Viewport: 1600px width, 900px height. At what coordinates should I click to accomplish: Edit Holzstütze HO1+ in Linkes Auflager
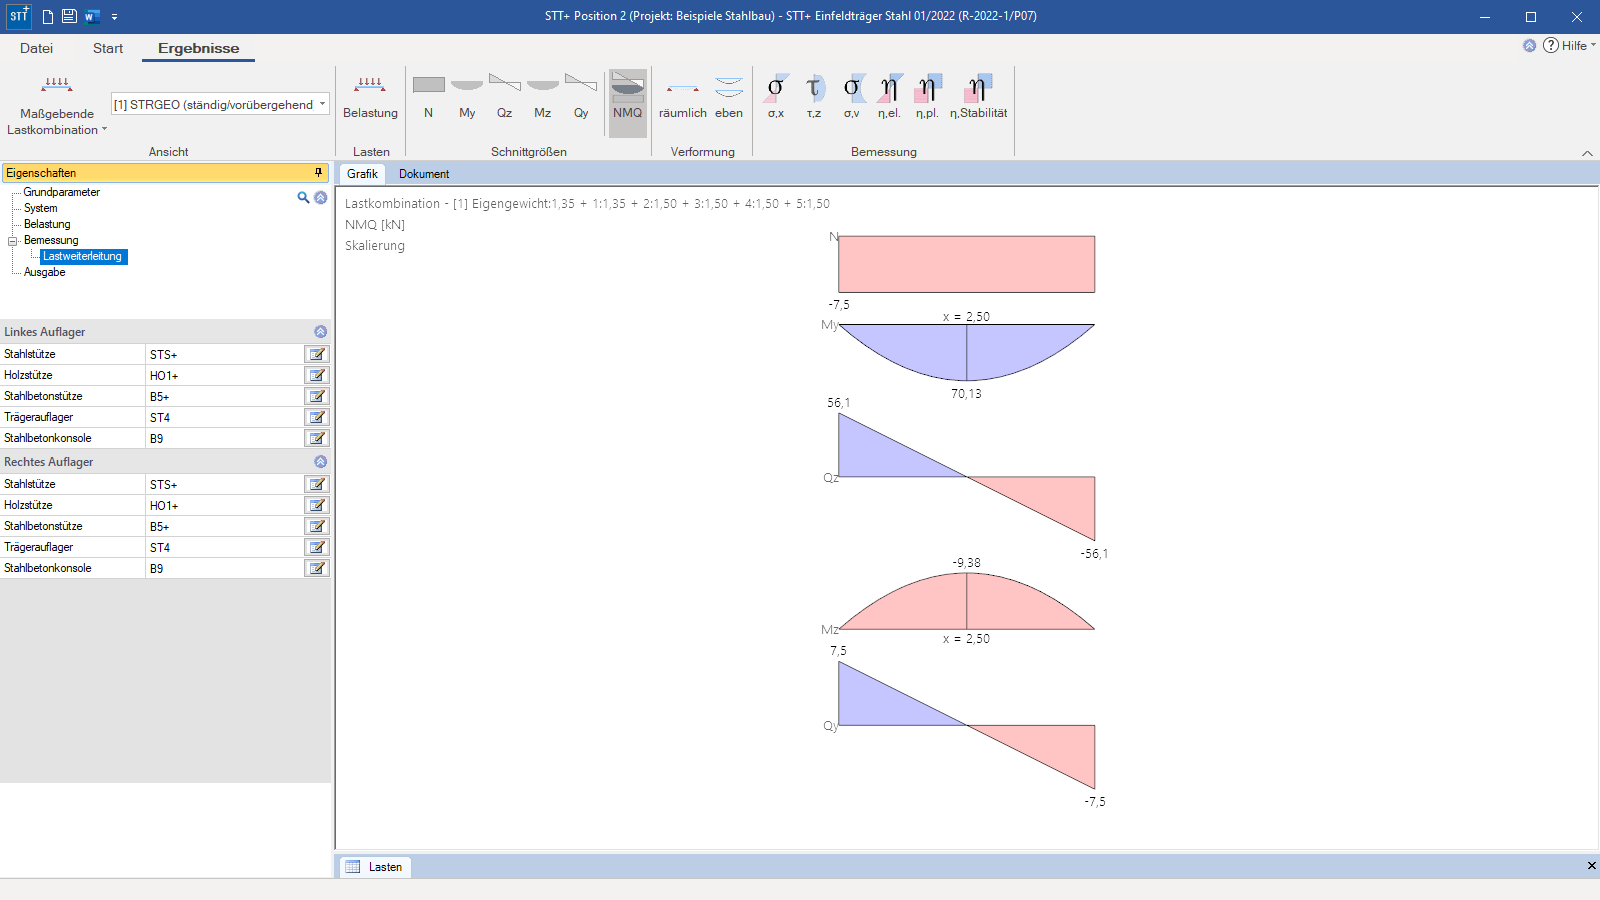point(317,375)
